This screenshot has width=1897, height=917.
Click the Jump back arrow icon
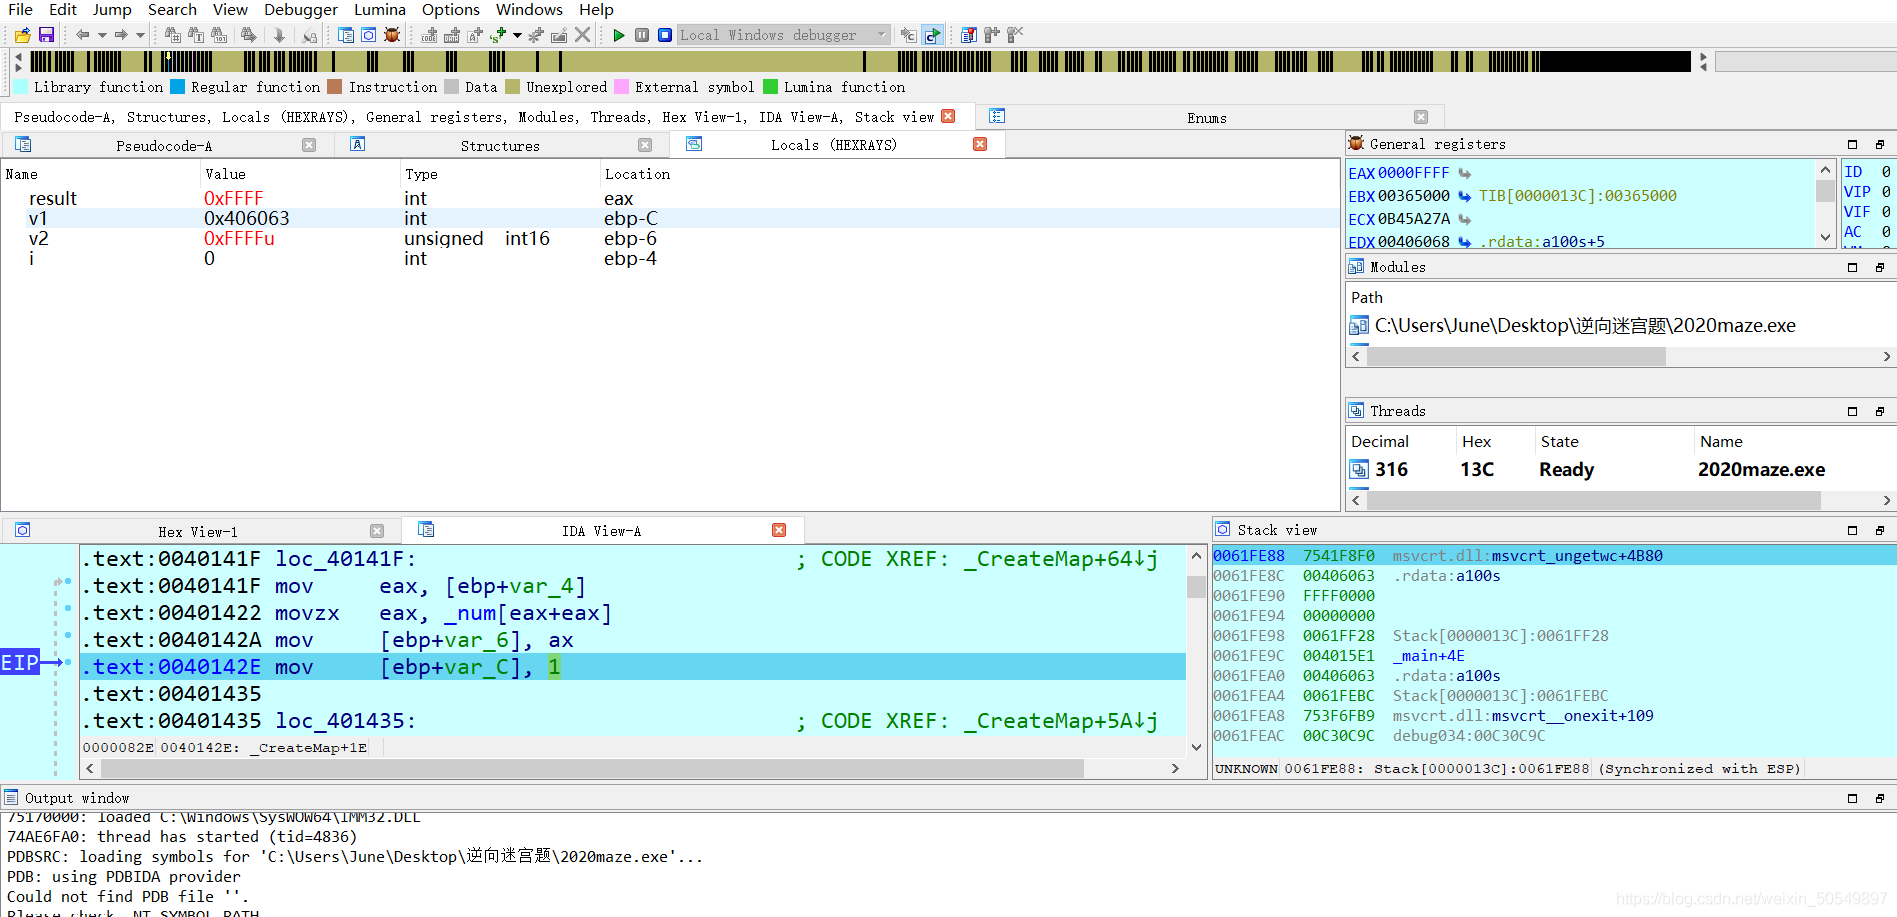click(x=83, y=35)
